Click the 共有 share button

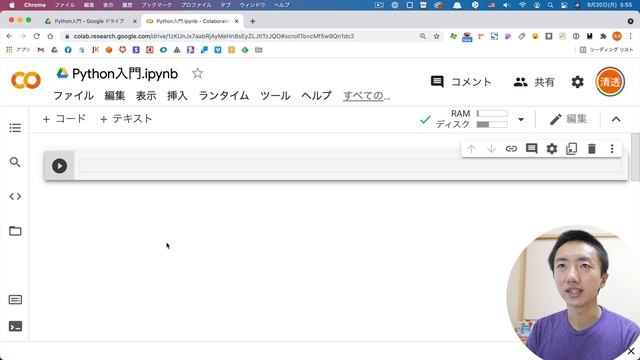coord(534,82)
